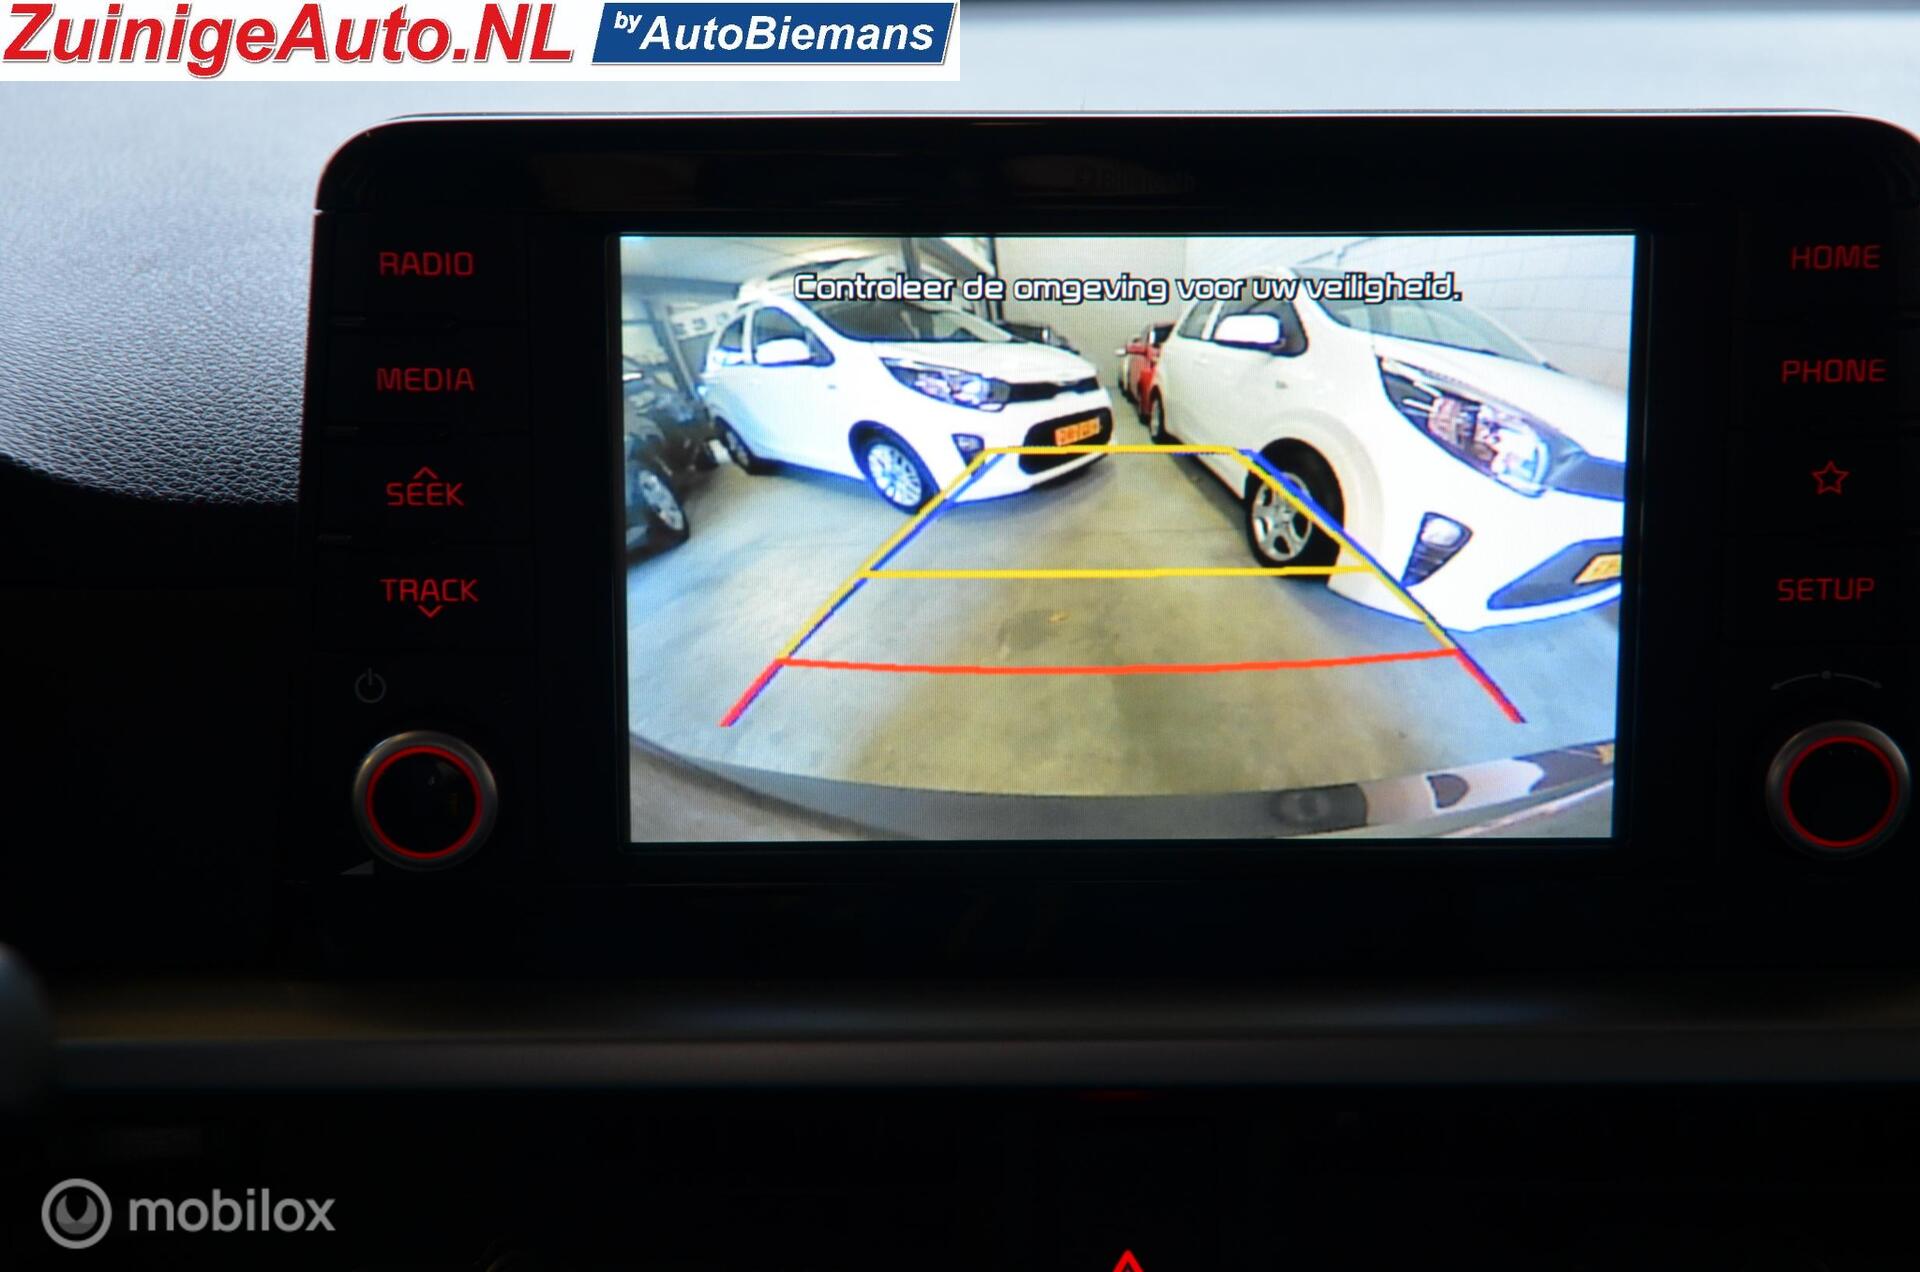Open the AutoBiemans logo badge
The height and width of the screenshot is (1272, 1920).
[772, 33]
